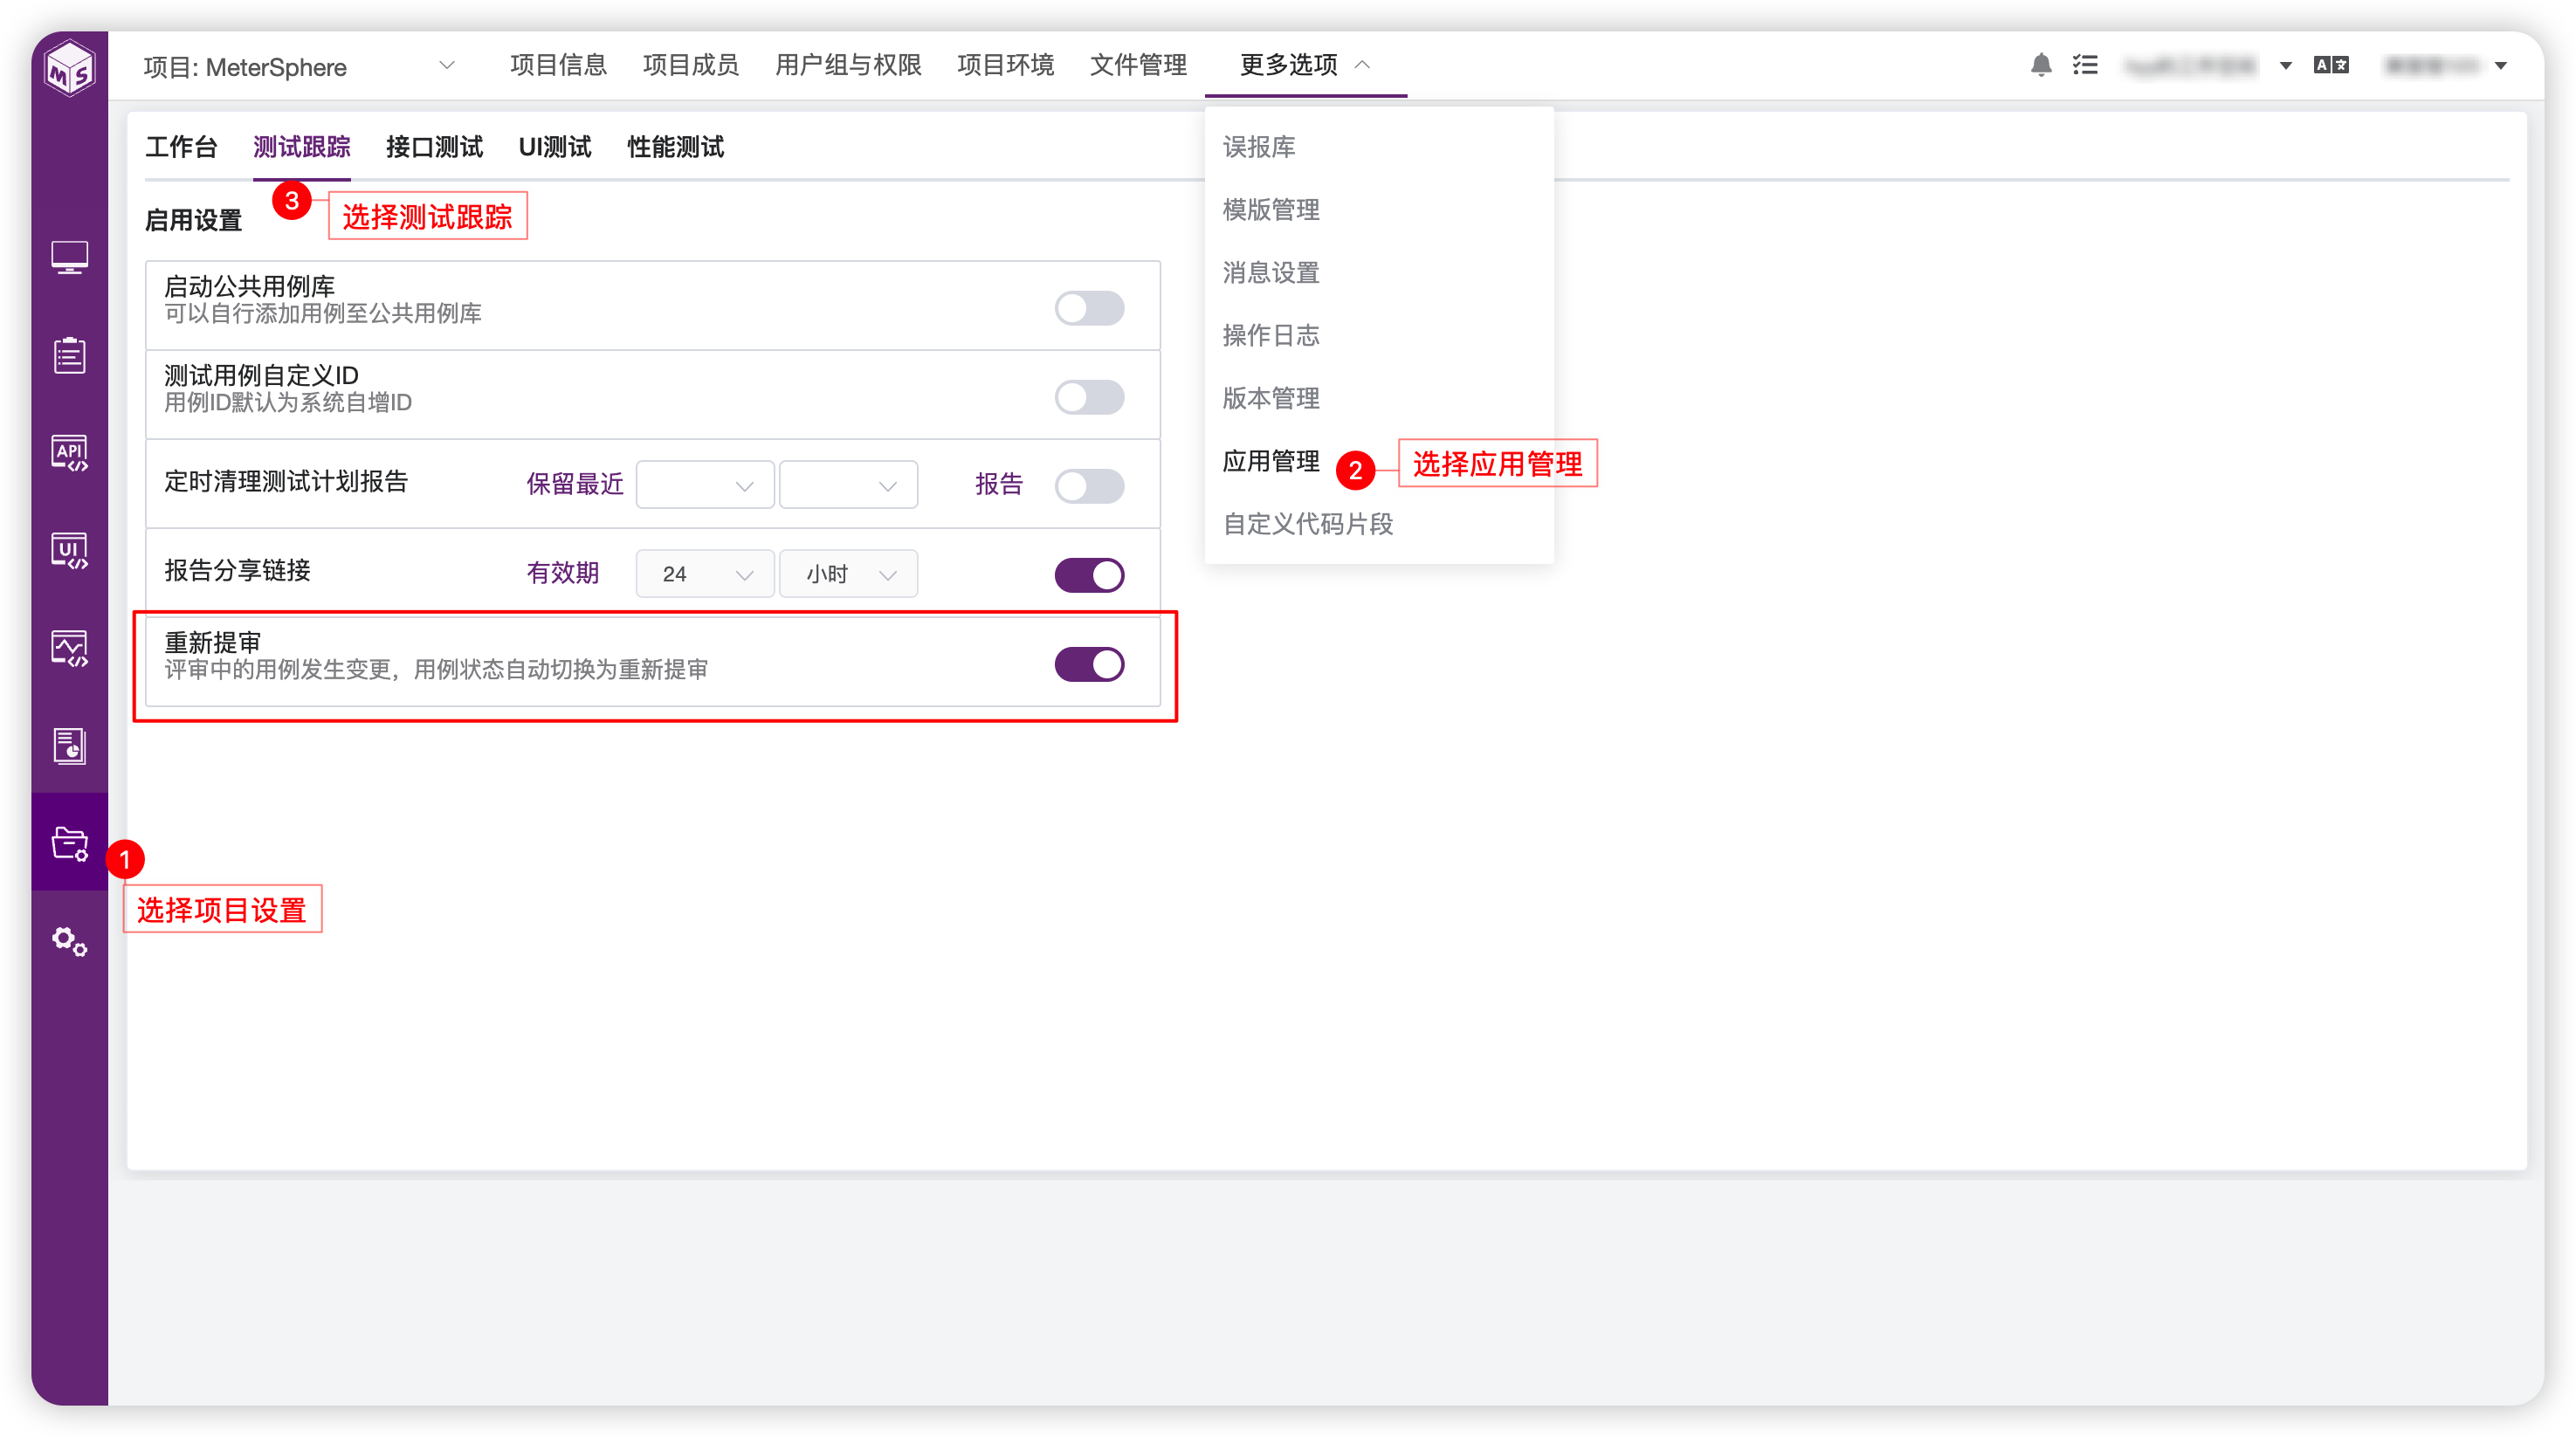Open the performance testing sidebar icon

click(x=69, y=648)
